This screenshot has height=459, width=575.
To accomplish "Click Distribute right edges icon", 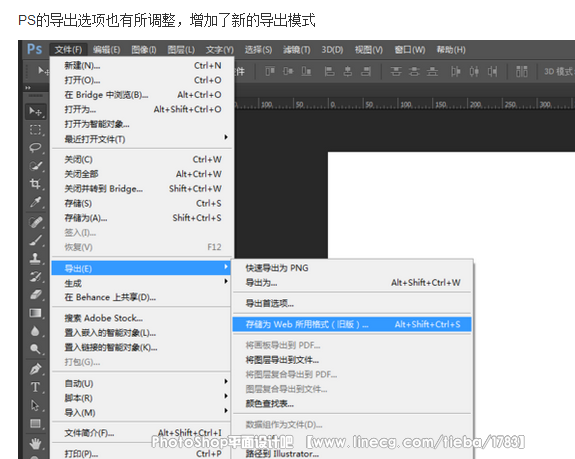I will pos(492,71).
